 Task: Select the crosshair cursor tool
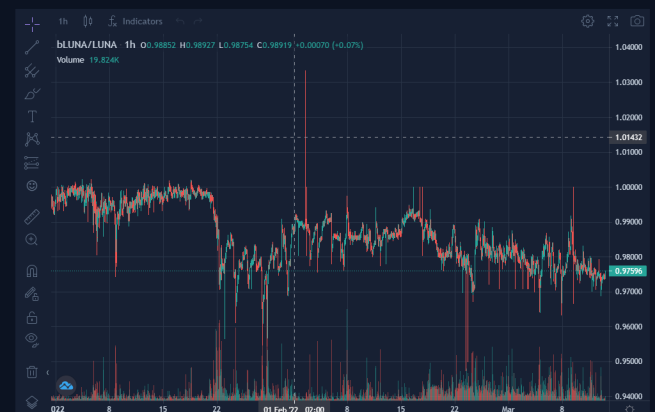click(x=32, y=24)
